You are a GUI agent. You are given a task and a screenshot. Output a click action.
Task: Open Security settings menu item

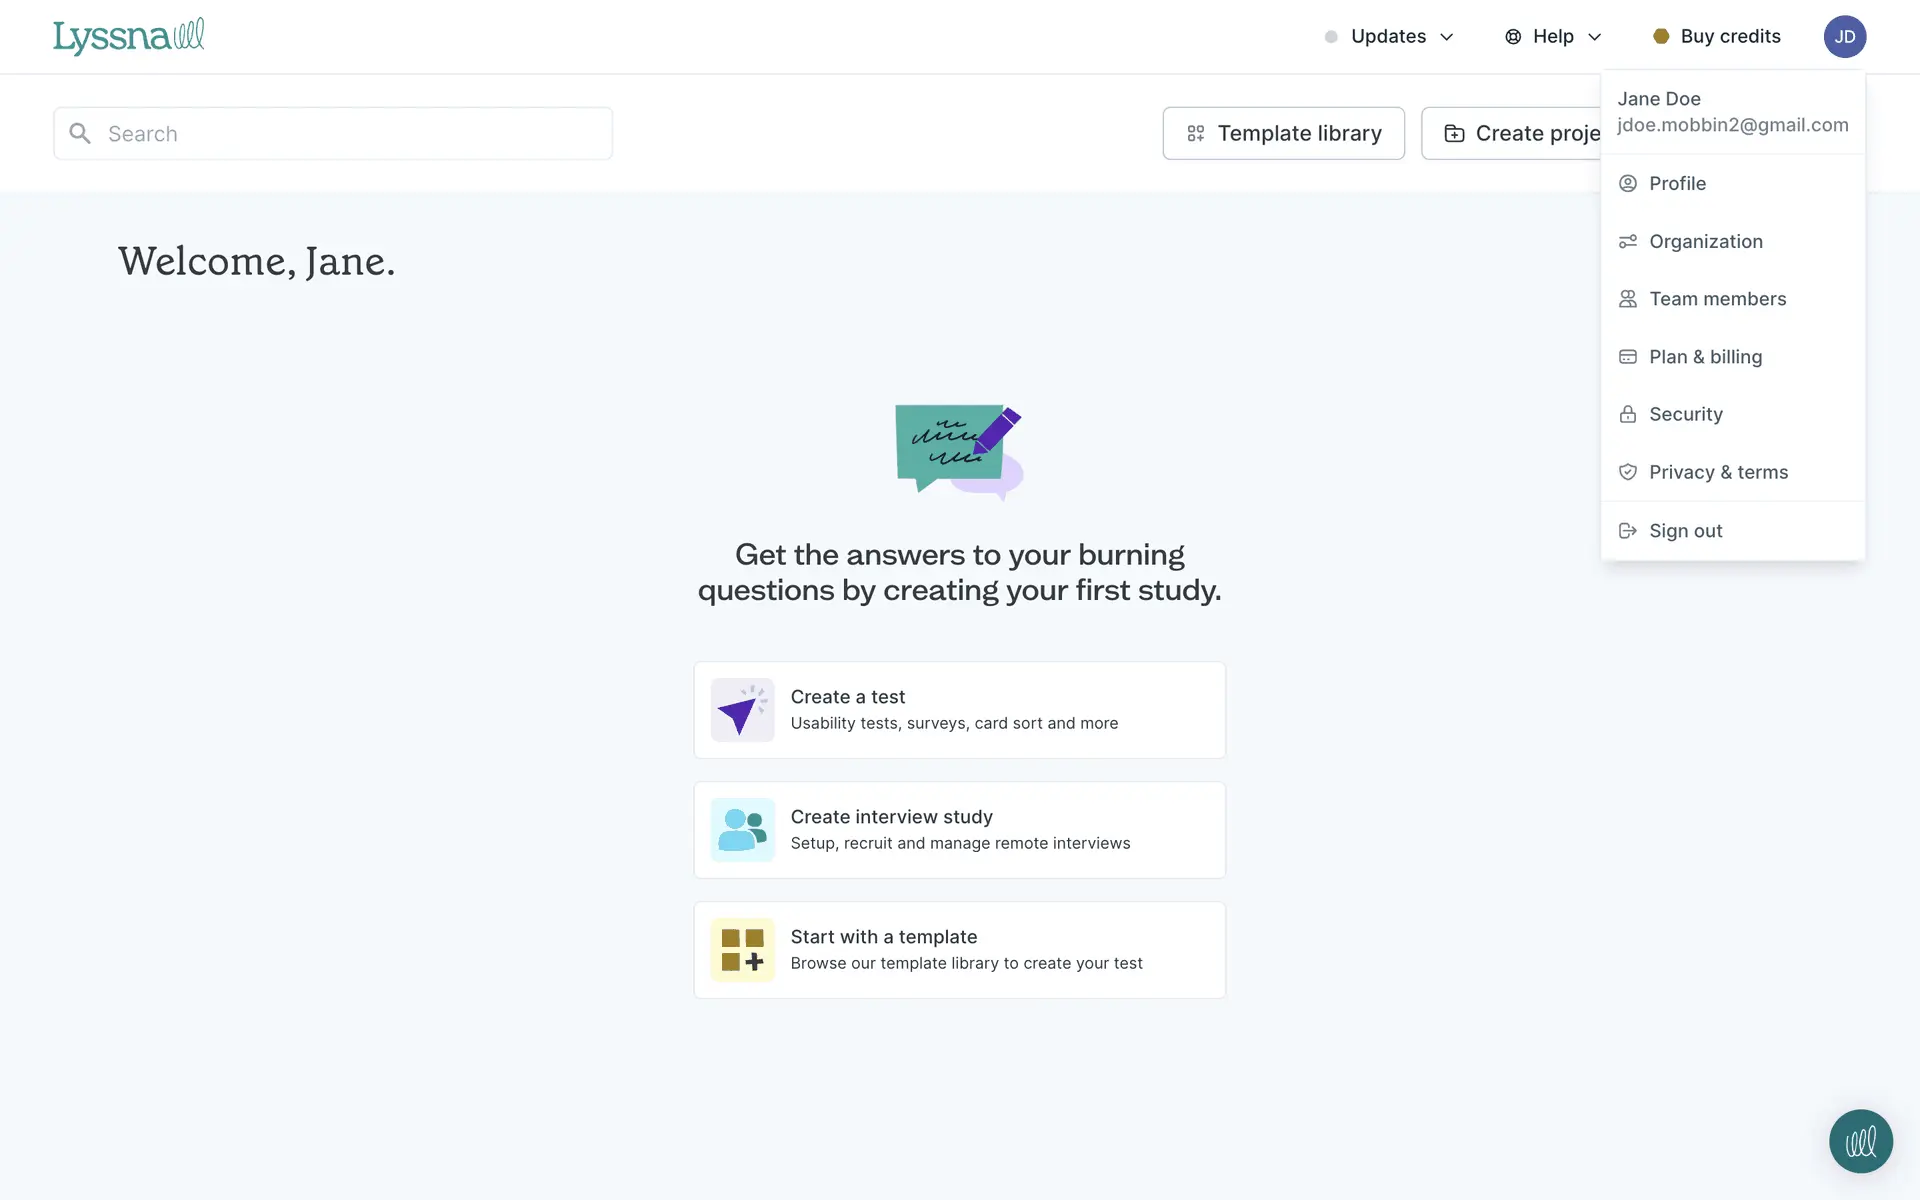tap(1685, 414)
